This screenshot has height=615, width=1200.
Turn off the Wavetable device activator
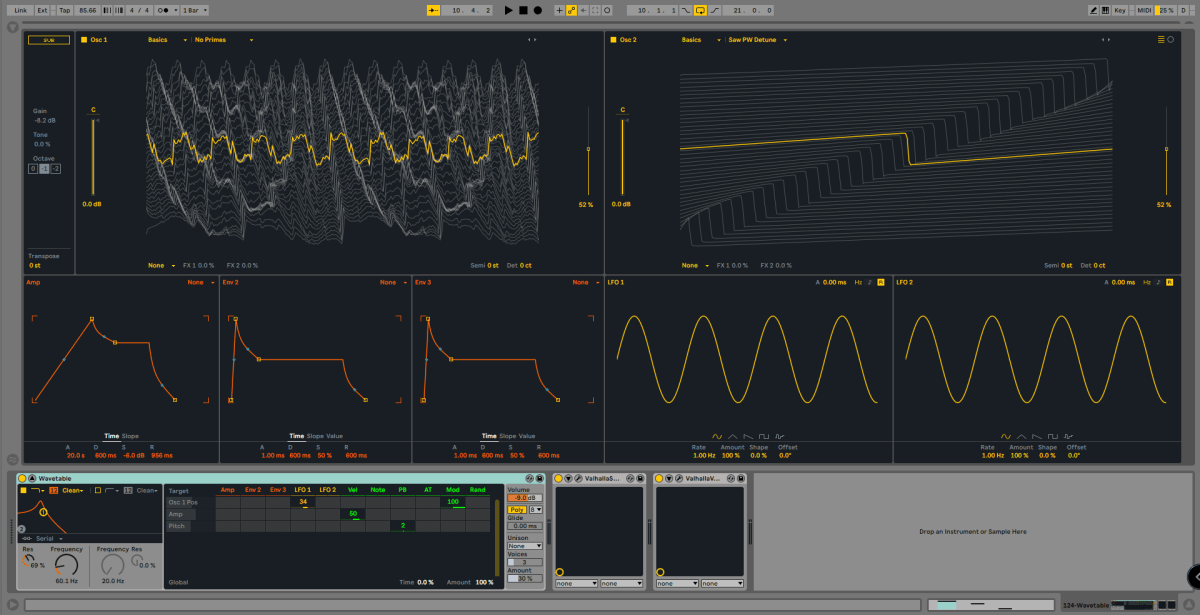point(21,479)
